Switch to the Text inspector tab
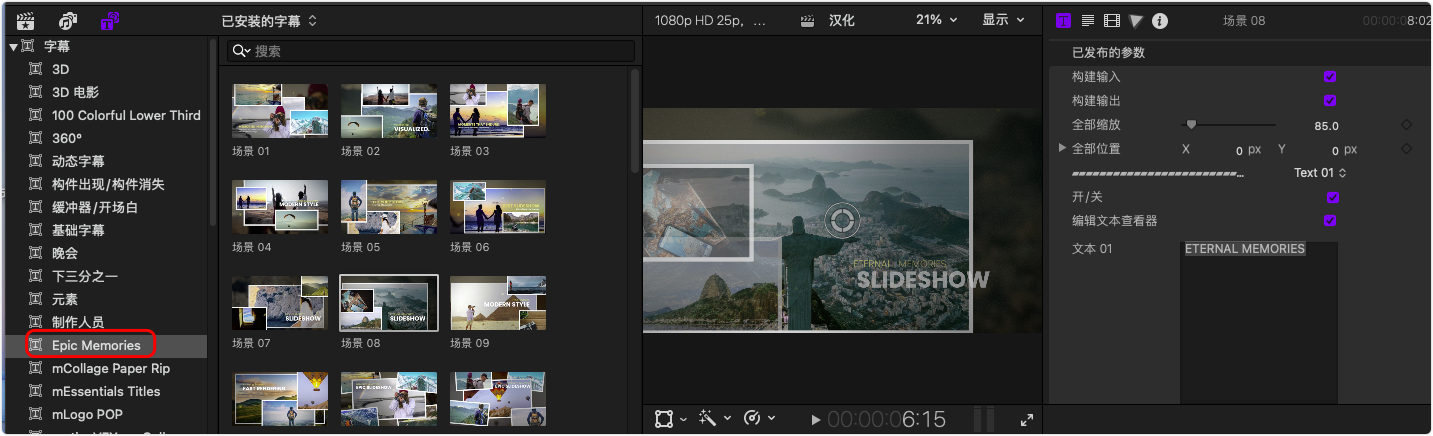This screenshot has width=1433, height=436. point(1088,20)
